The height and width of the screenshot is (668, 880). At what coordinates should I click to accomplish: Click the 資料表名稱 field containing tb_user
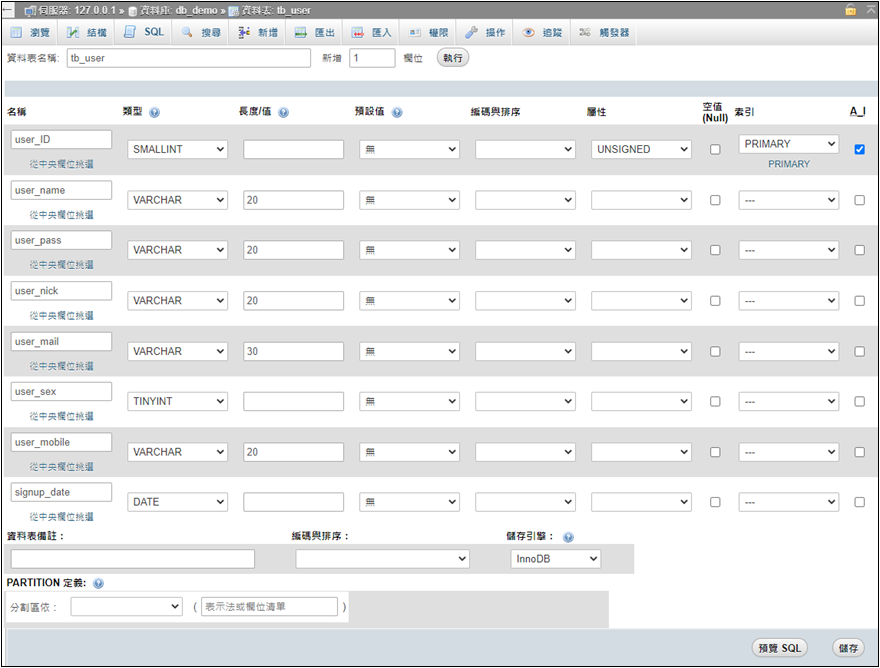click(189, 58)
